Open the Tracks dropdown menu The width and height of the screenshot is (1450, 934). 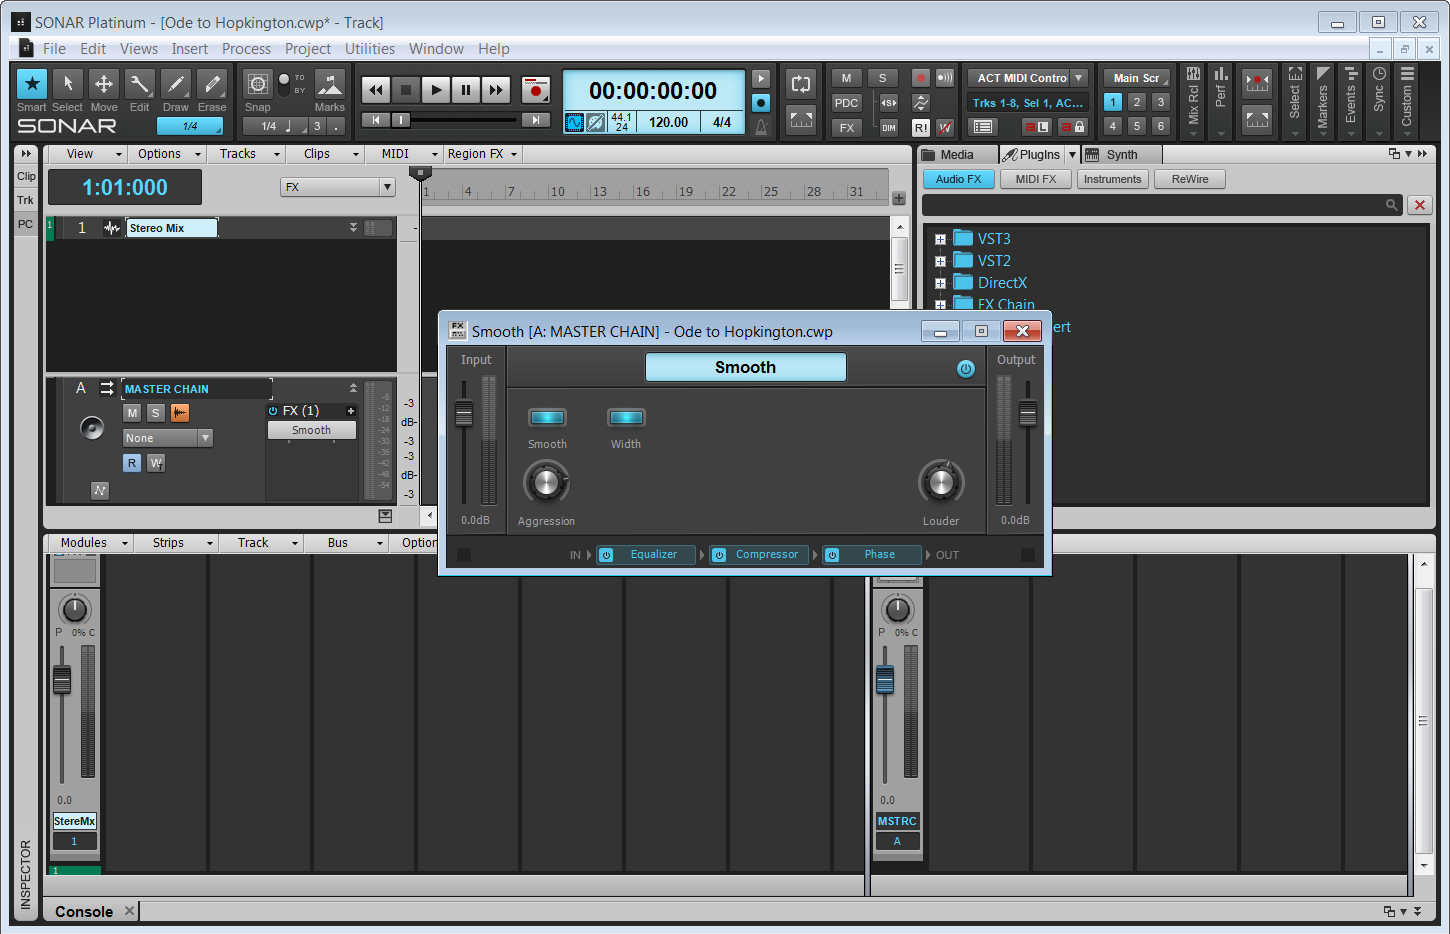pos(247,154)
